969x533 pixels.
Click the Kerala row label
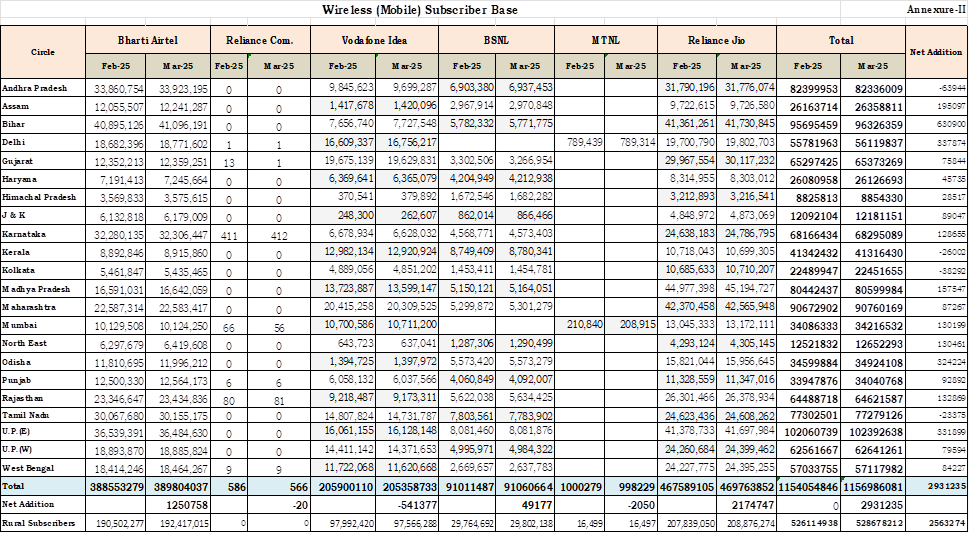click(12, 252)
